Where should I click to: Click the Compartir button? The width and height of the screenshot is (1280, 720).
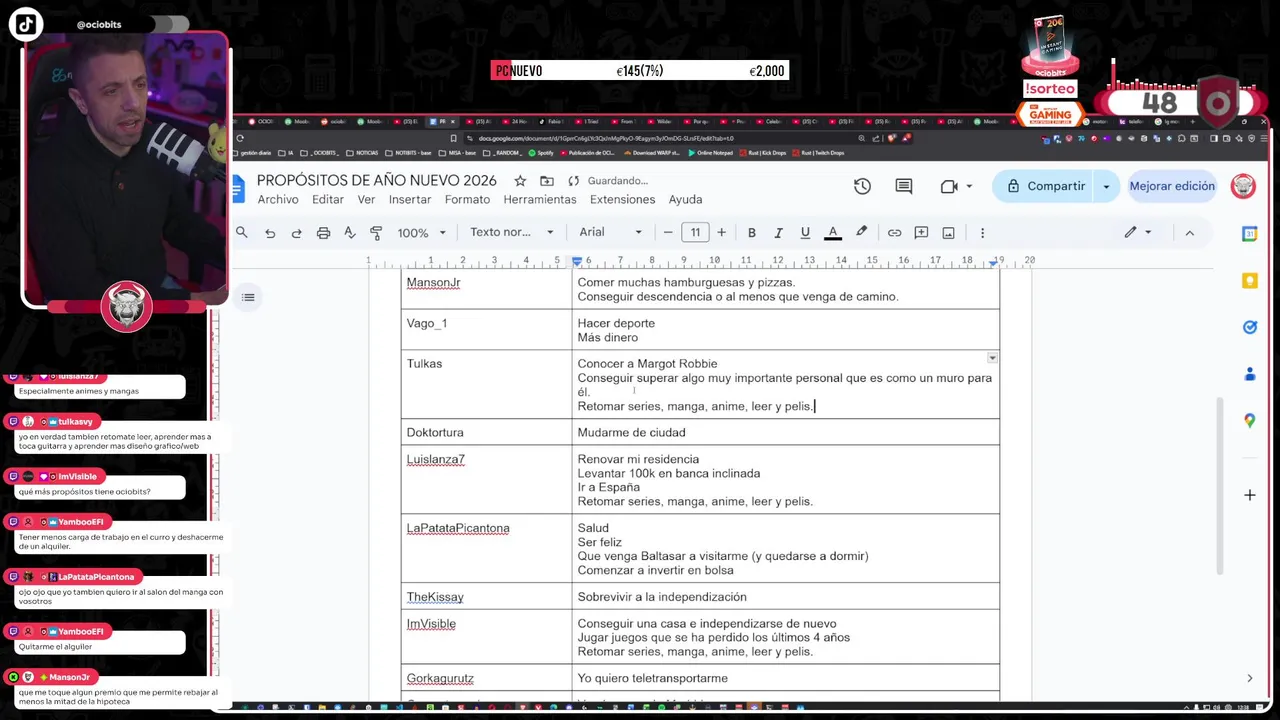[1044, 186]
